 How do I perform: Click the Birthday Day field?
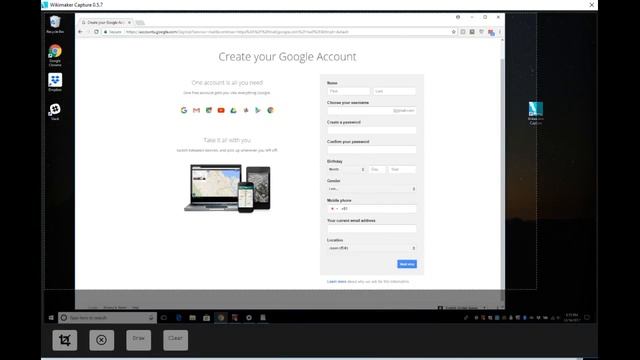(377, 169)
